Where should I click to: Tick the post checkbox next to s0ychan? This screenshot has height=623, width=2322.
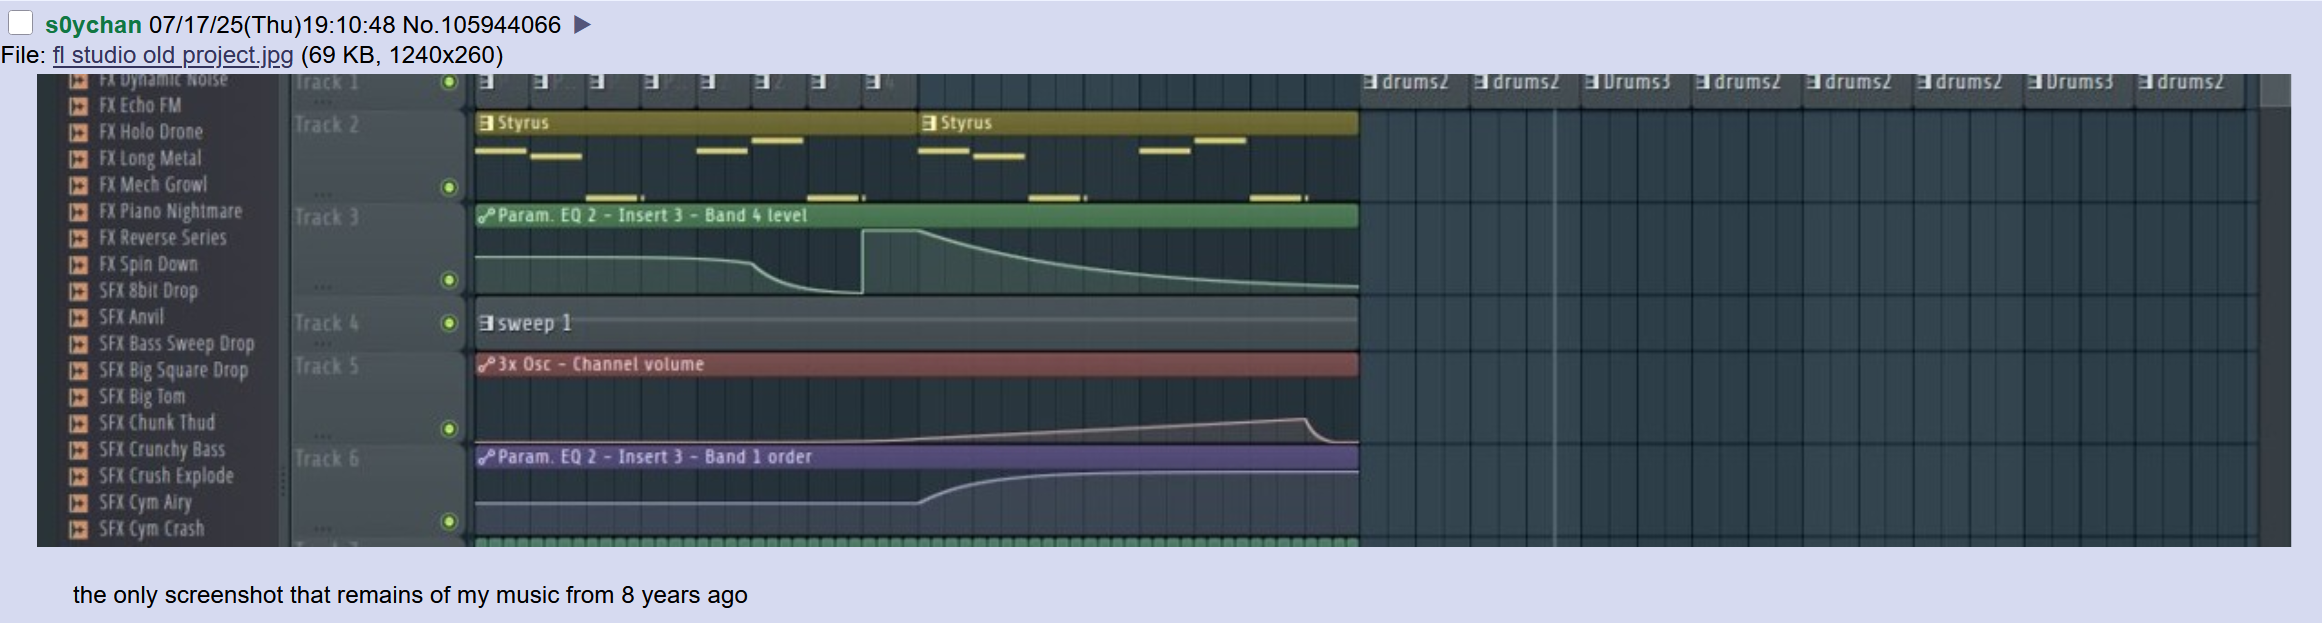coord(20,23)
